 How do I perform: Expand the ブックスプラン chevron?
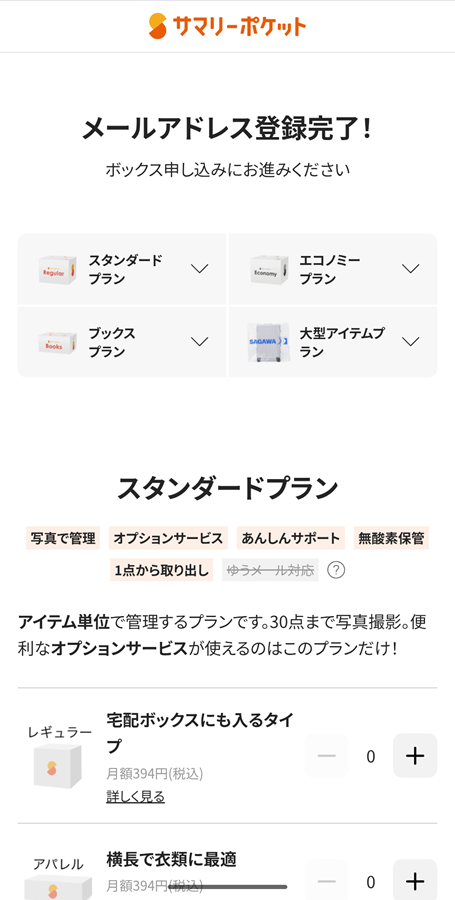click(199, 342)
